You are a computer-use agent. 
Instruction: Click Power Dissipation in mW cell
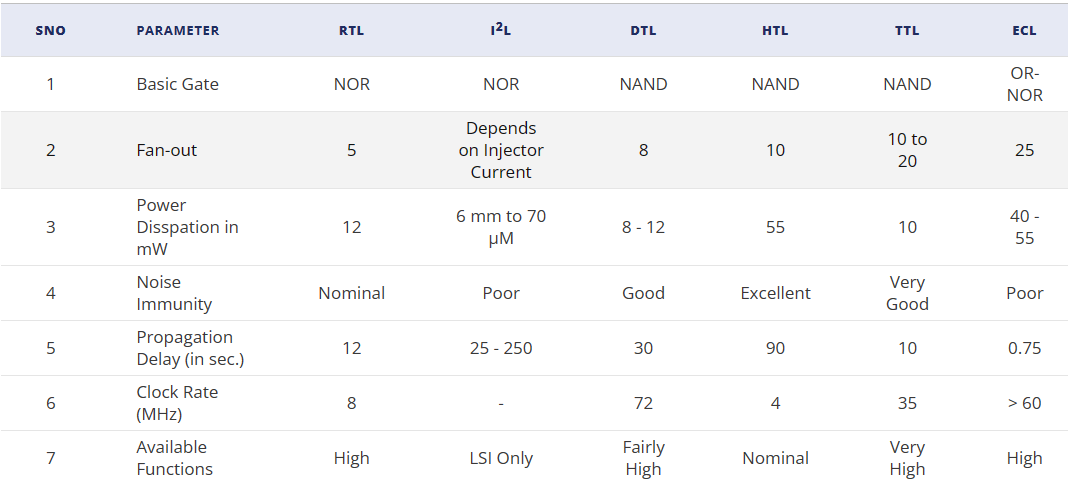click(187, 227)
